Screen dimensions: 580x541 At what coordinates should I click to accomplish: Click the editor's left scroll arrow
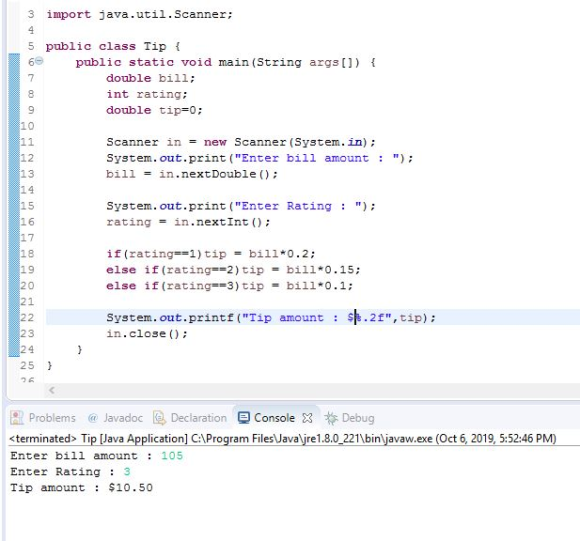point(52,390)
